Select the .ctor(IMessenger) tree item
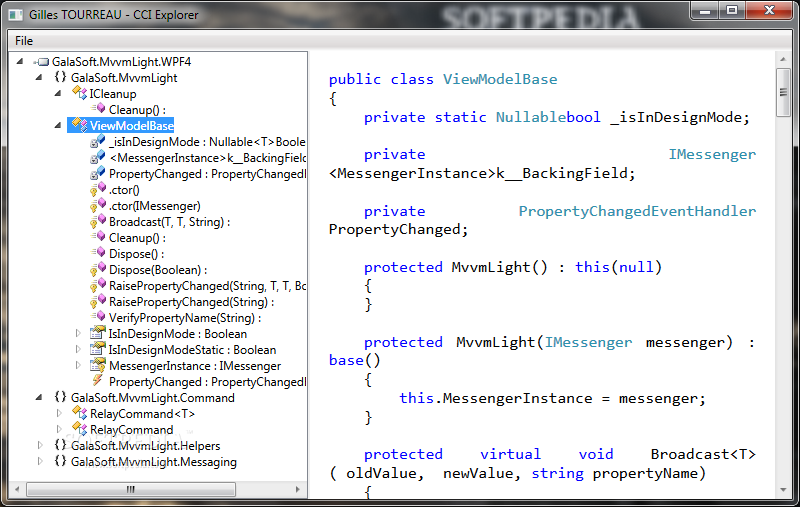The width and height of the screenshot is (800, 507). 155,206
